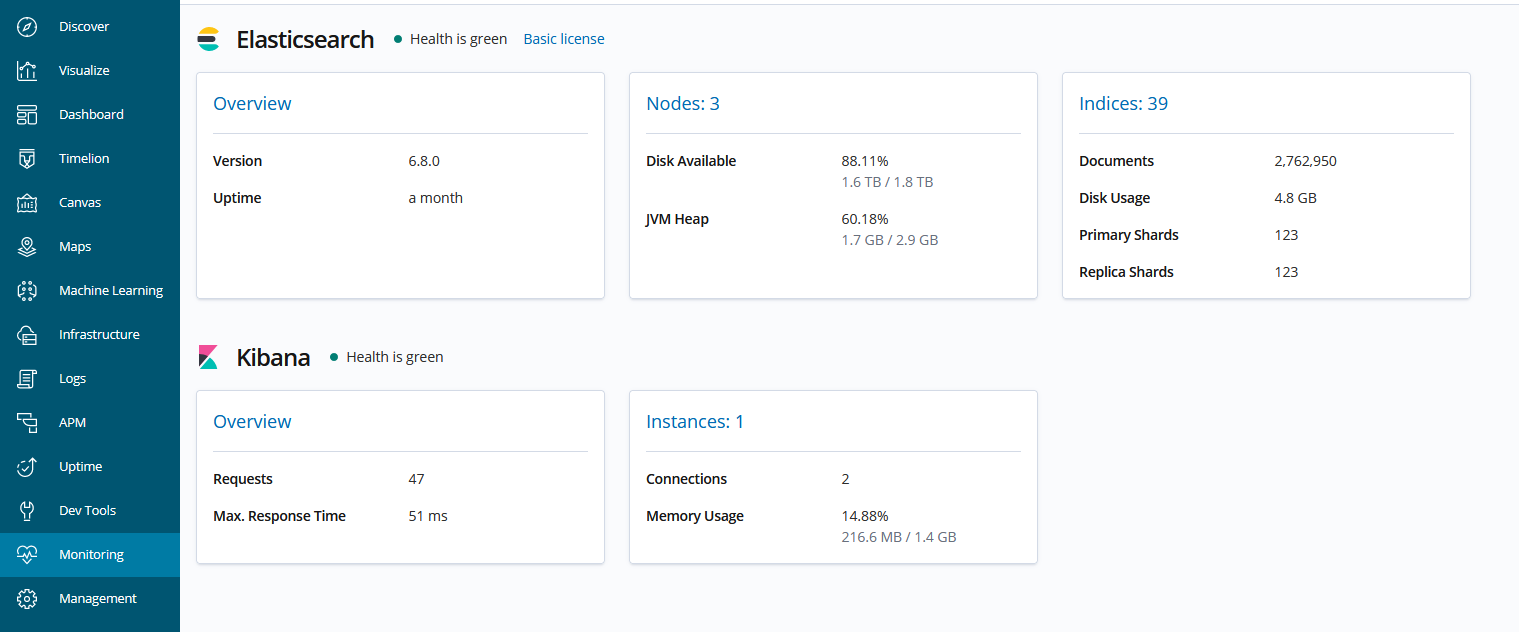Open Dev Tools menu label
Image resolution: width=1519 pixels, height=632 pixels.
(x=87, y=511)
